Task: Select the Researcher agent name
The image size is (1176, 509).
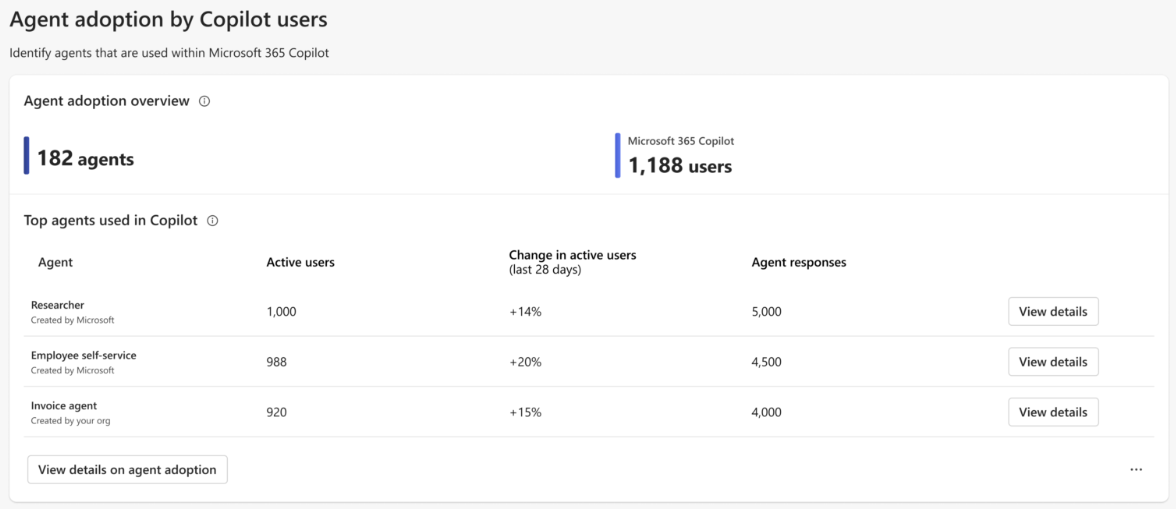Action: tap(58, 305)
